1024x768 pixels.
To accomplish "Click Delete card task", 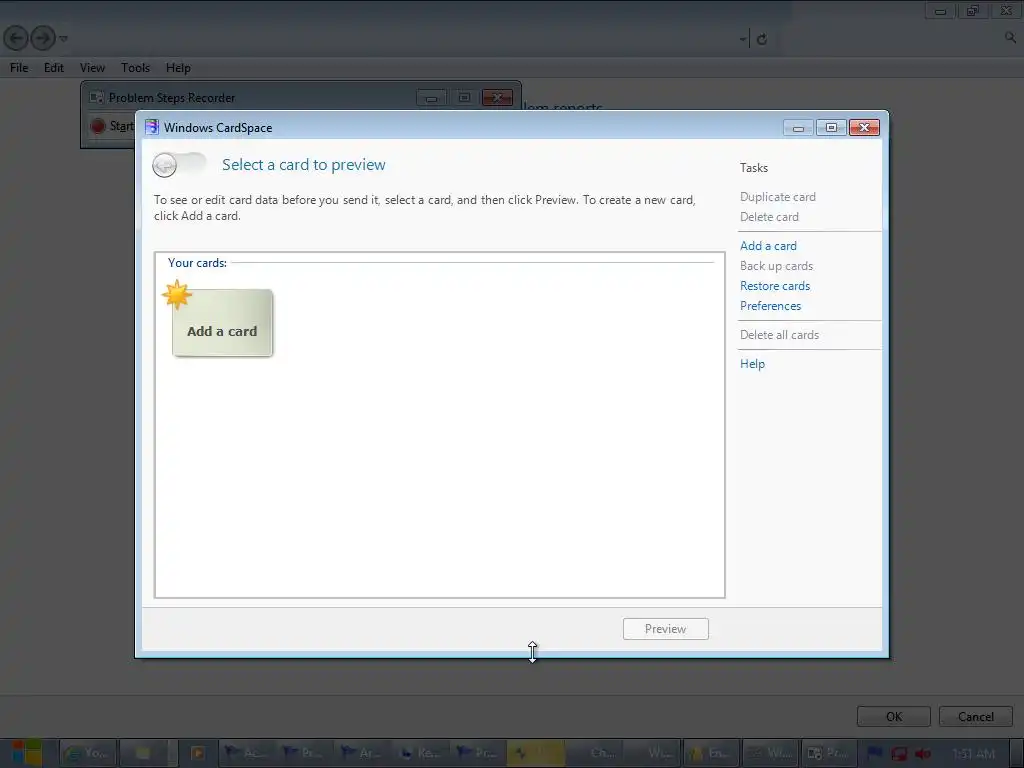I will 769,217.
